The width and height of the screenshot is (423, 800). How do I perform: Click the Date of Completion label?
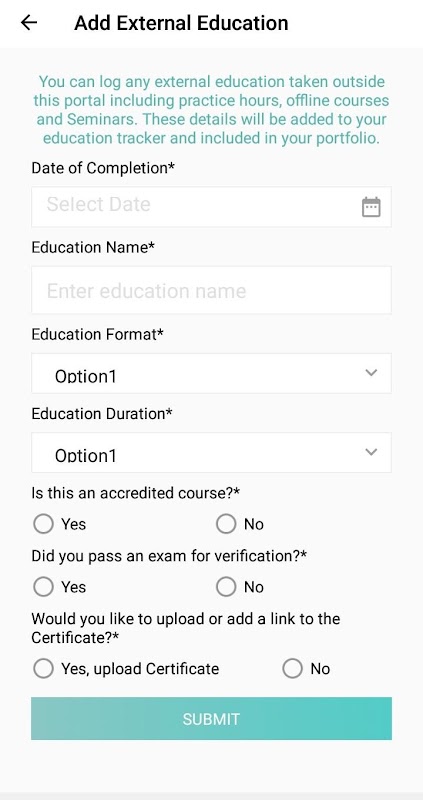pyautogui.click(x=103, y=168)
